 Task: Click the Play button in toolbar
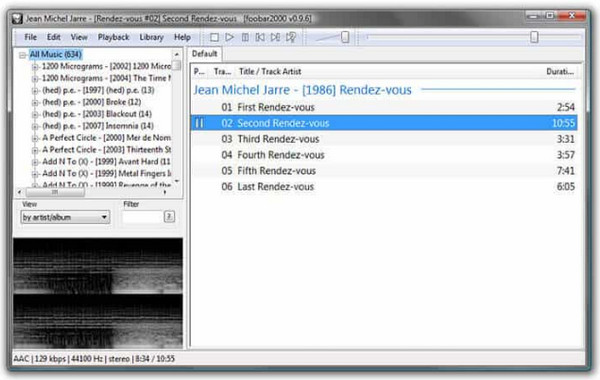coord(230,37)
